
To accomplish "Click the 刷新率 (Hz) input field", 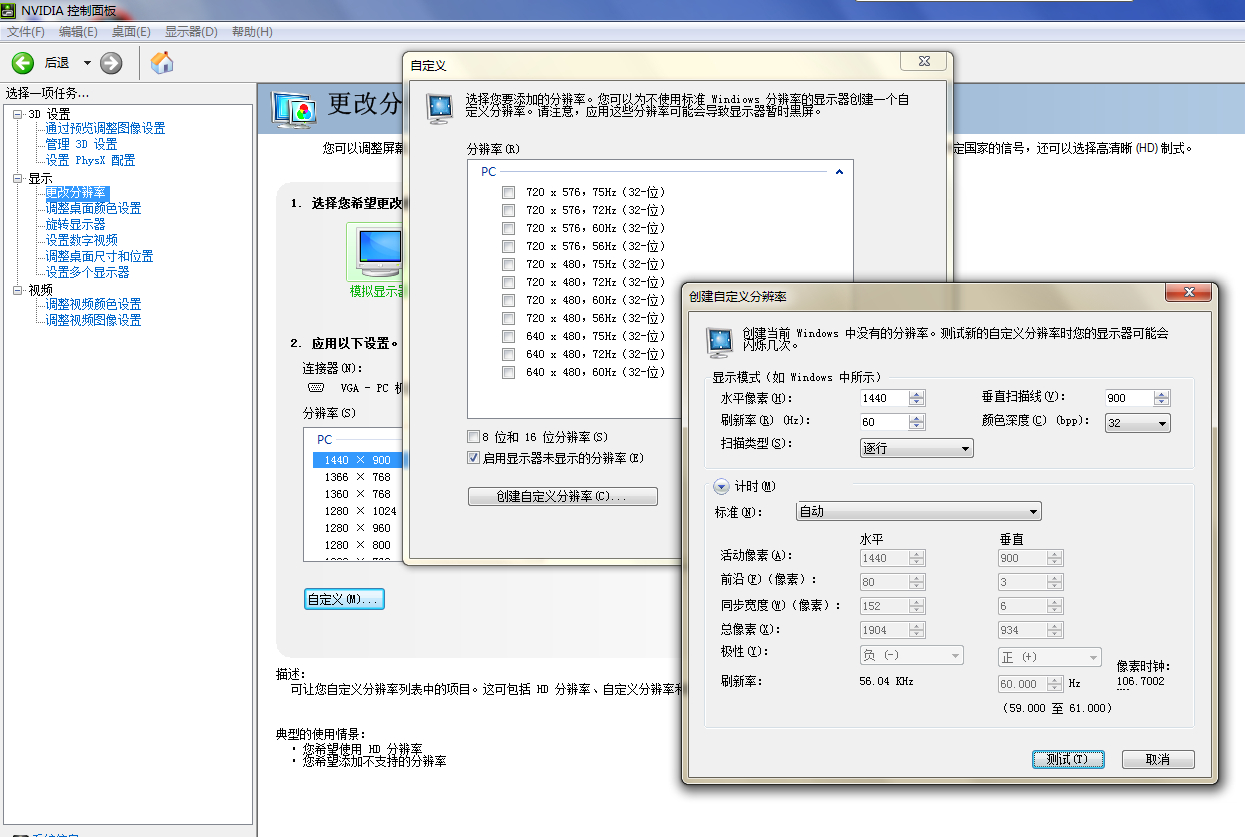I will tap(884, 422).
